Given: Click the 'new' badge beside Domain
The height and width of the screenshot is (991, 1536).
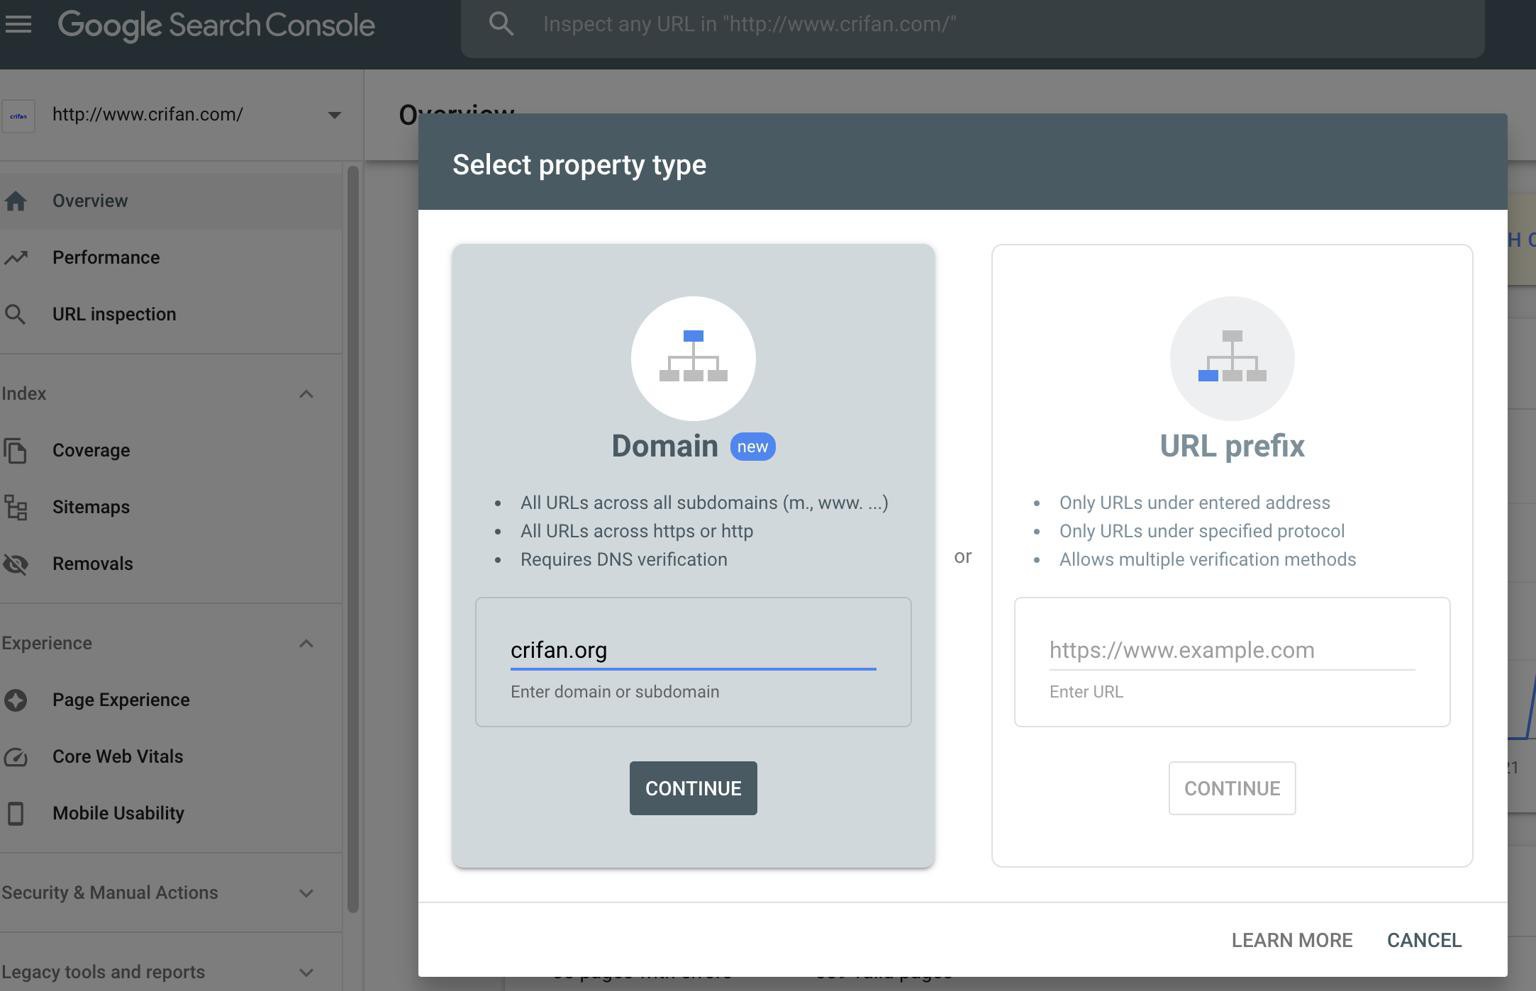Looking at the screenshot, I should 753,446.
